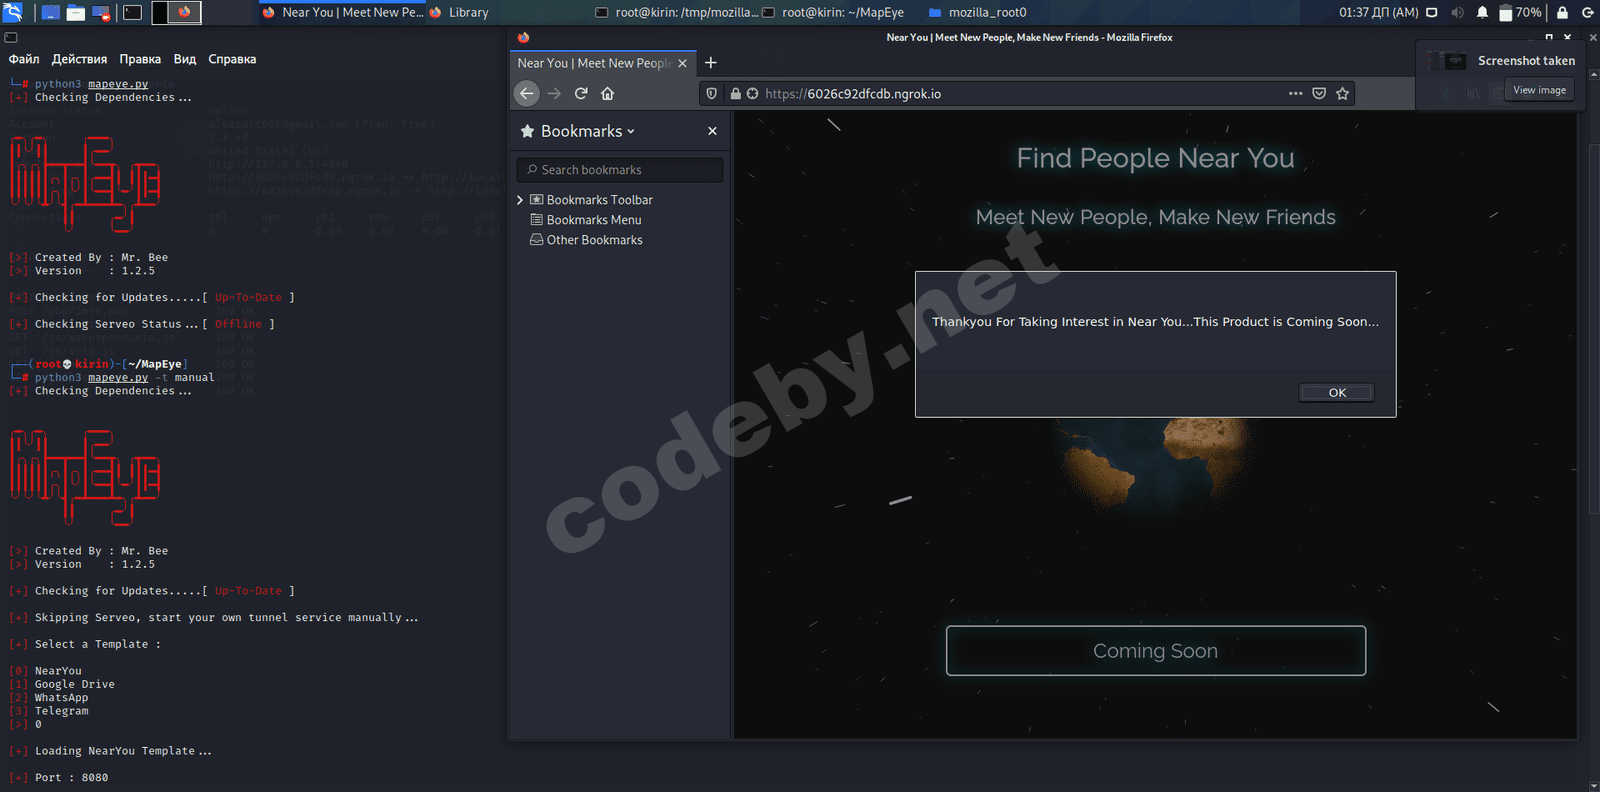This screenshot has width=1600, height=792.
Task: Launch the terminal emulator from the panel
Action: click(132, 12)
